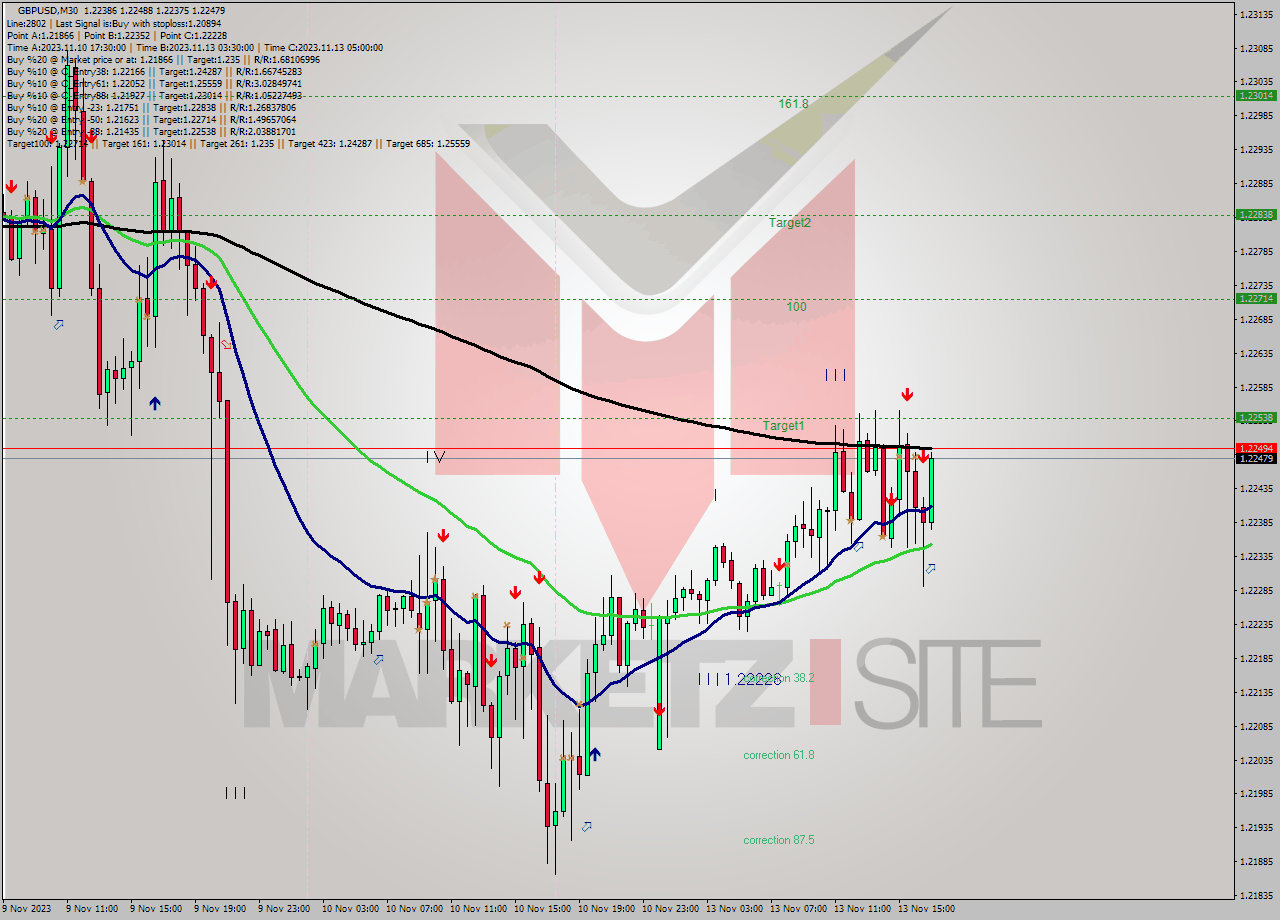Viewport: 1280px width, 920px height.
Task: Select the 'Target2' level label
Action: tap(789, 223)
